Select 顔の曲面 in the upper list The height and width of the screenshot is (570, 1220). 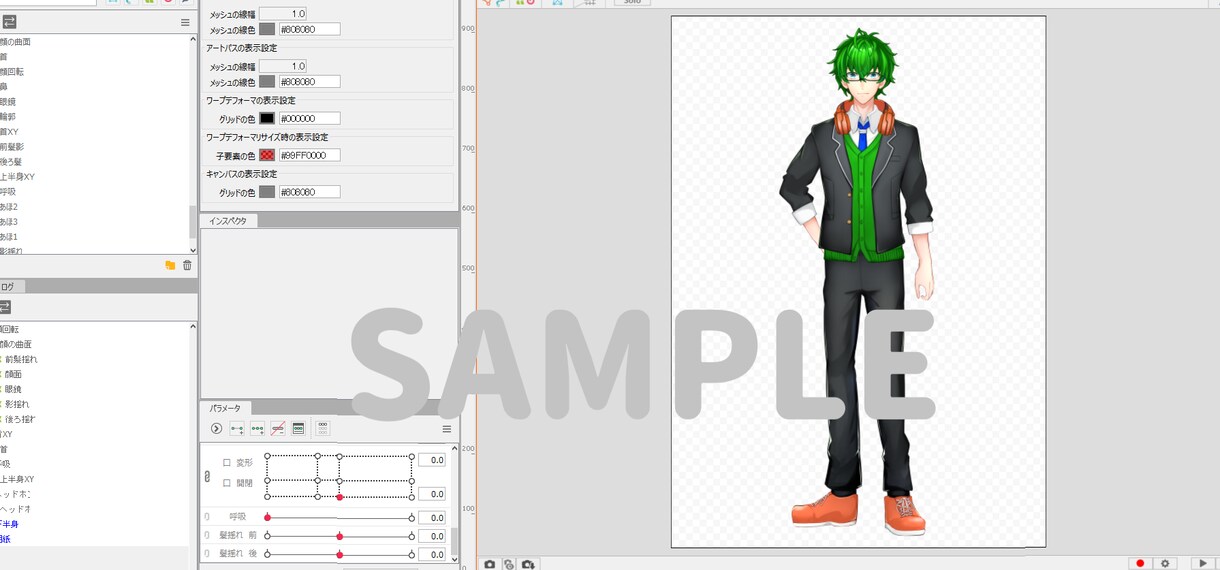pyautogui.click(x=15, y=42)
